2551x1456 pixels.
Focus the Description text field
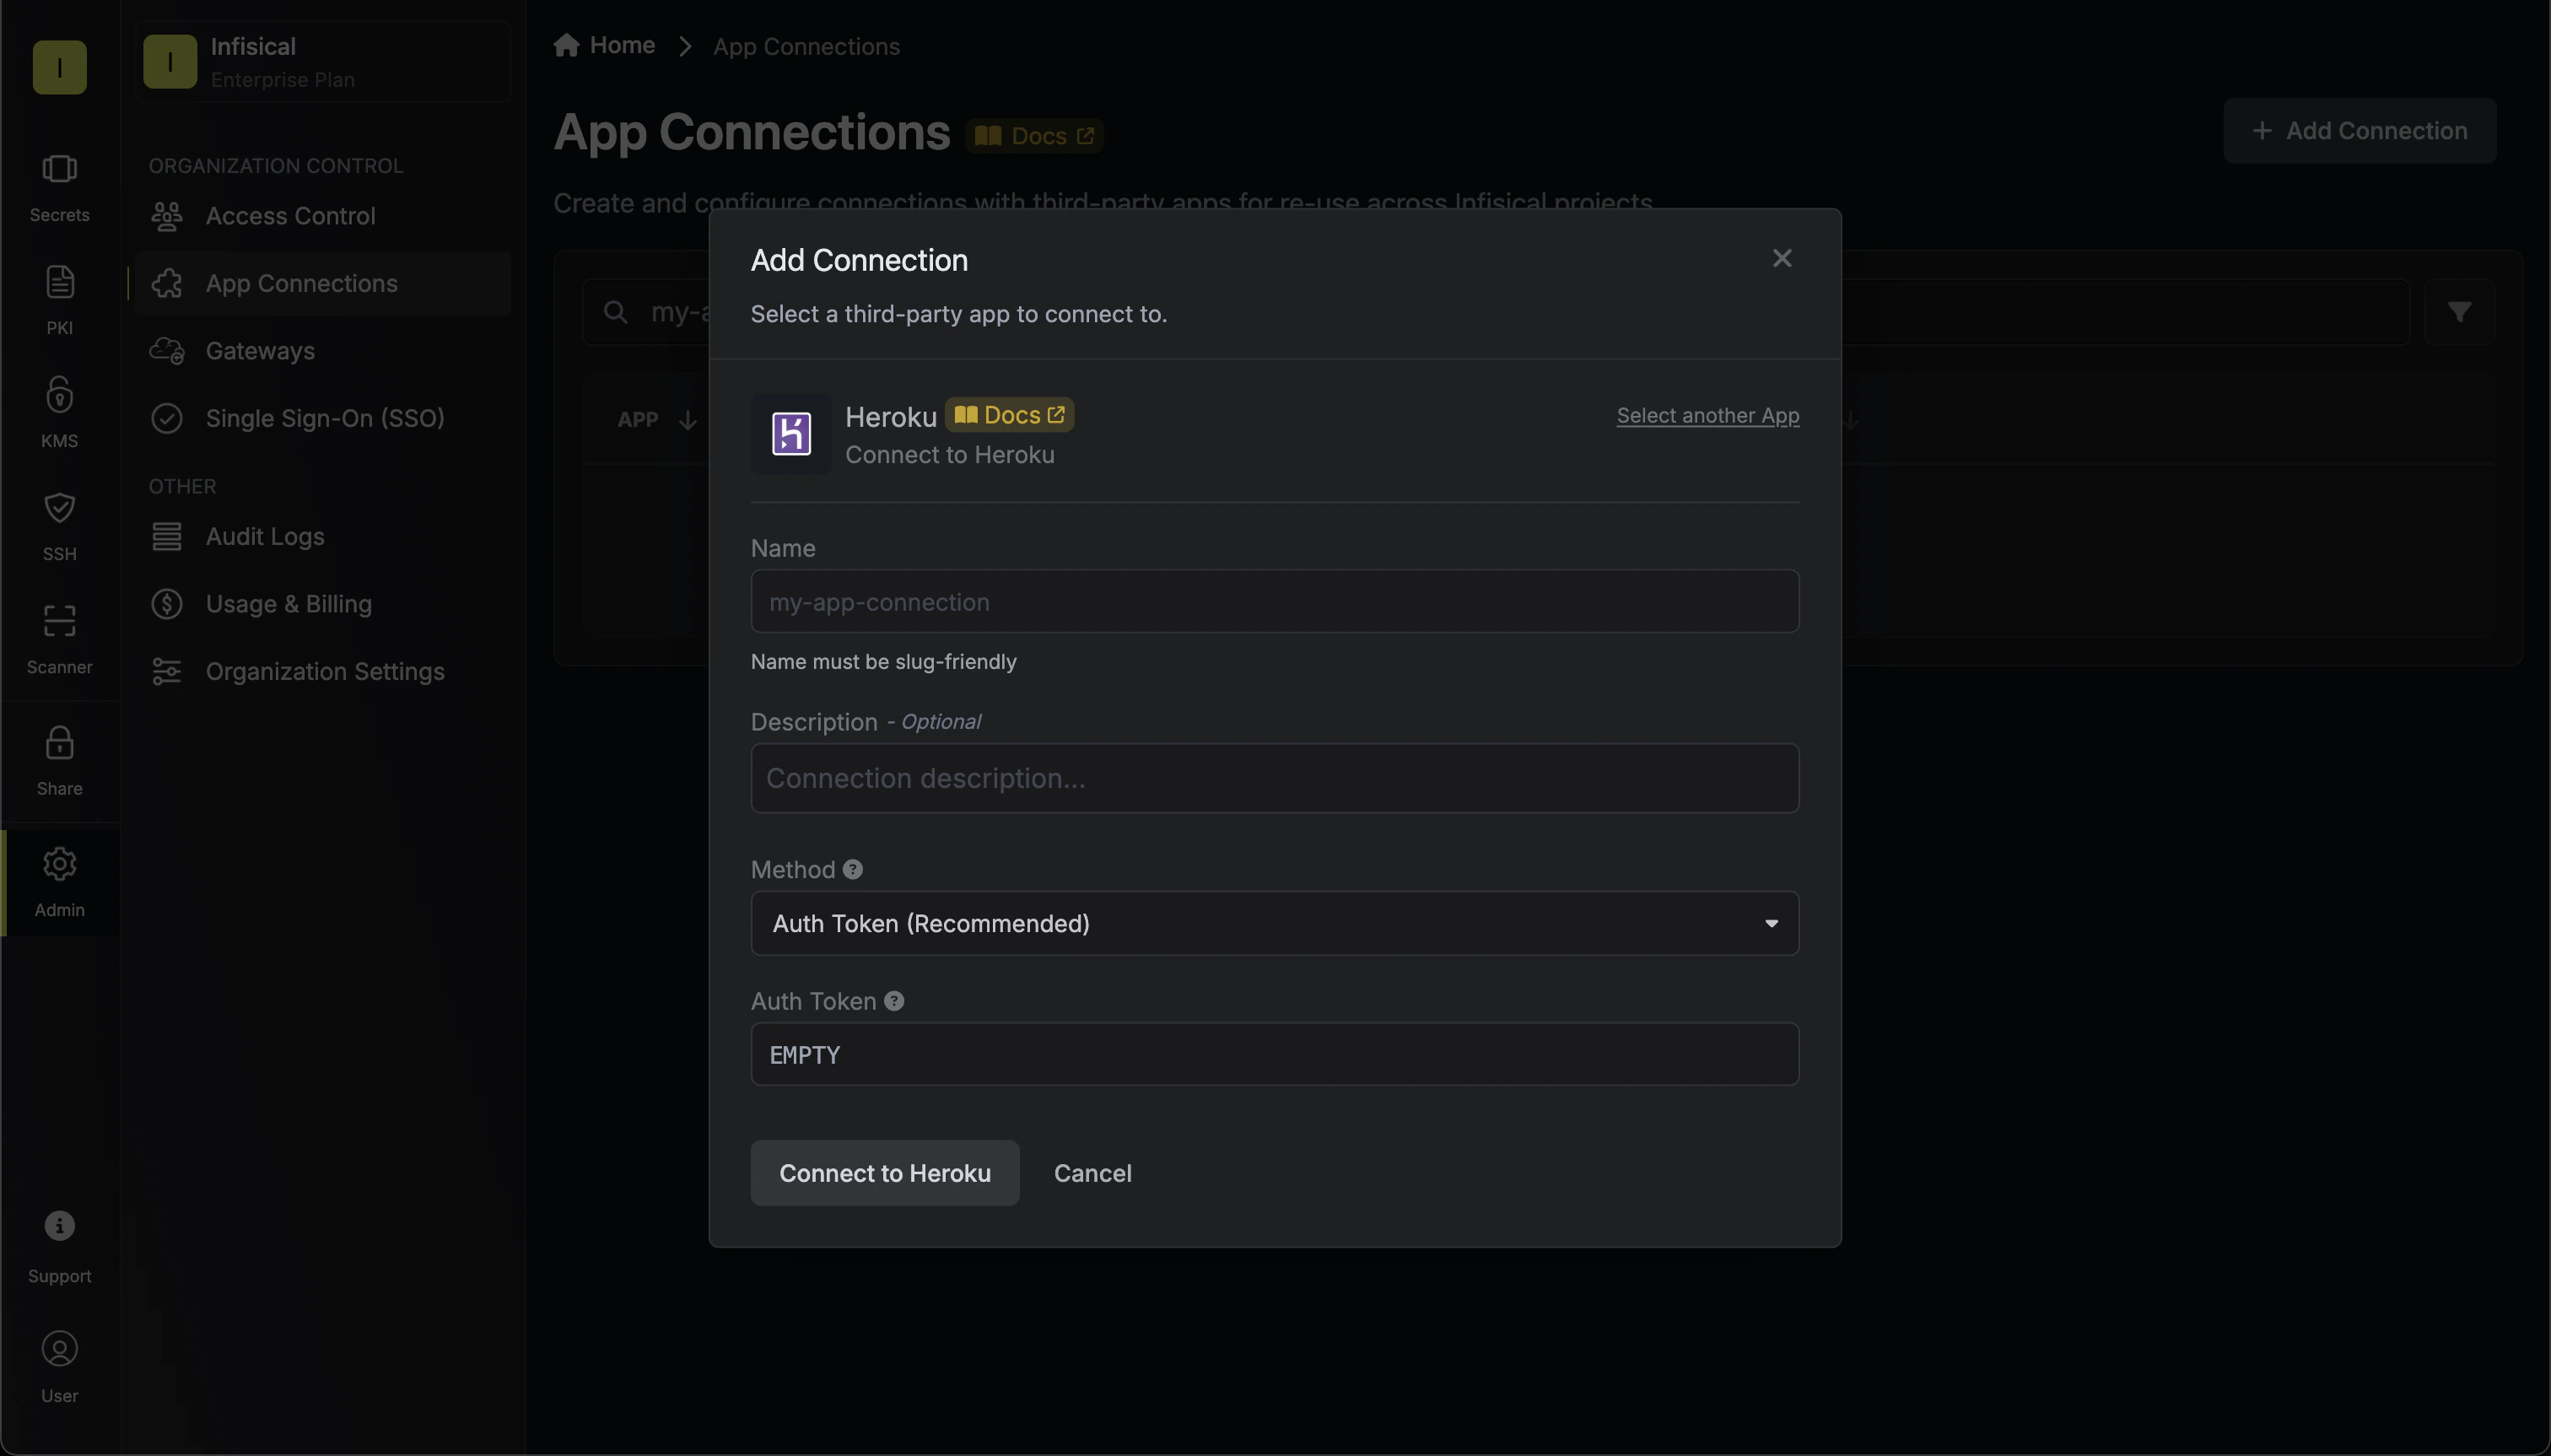(1274, 778)
